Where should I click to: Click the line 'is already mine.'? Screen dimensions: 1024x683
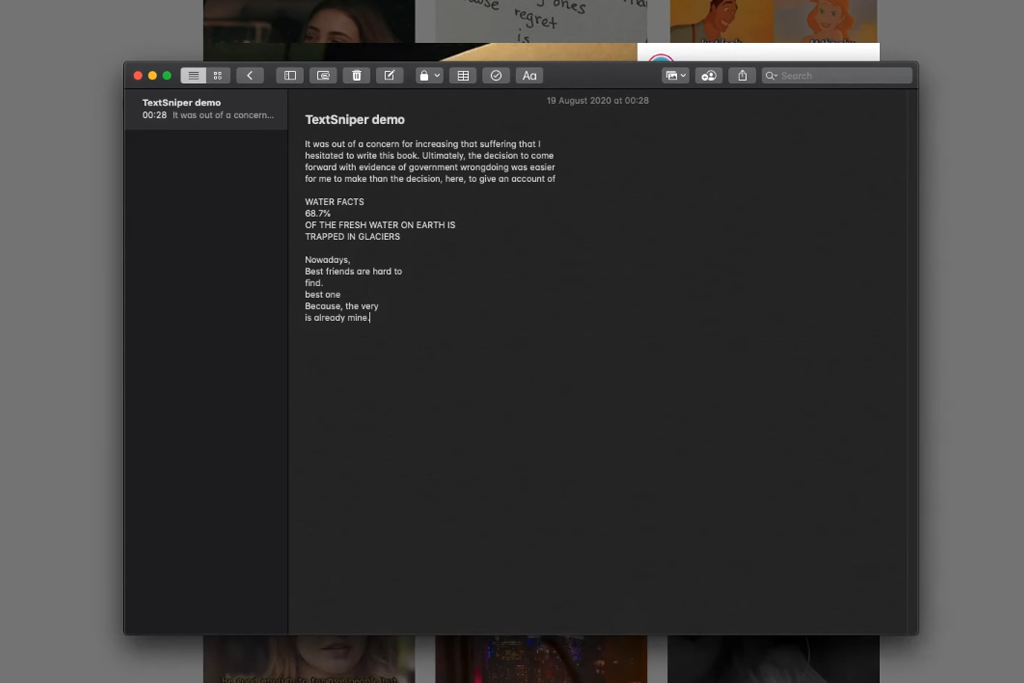336,317
